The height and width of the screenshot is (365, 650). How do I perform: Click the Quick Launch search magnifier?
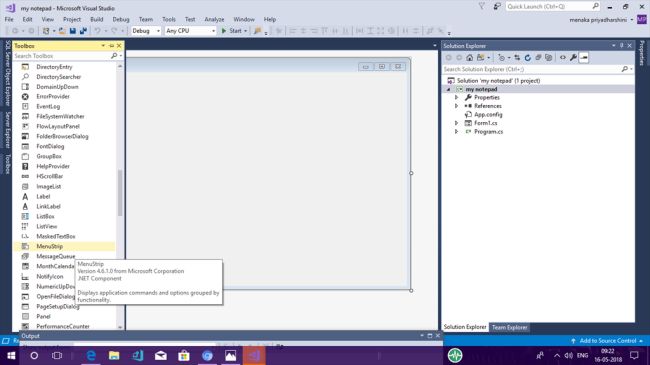(x=595, y=6)
